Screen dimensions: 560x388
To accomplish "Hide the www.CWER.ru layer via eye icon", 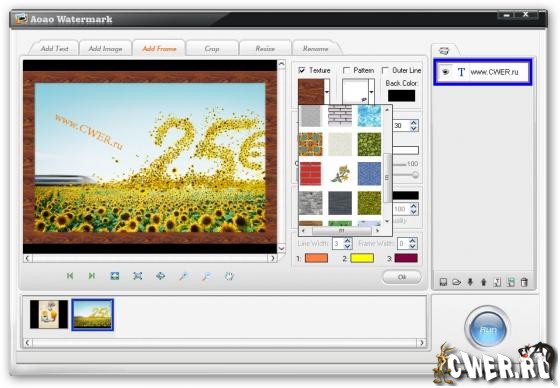I will 445,72.
